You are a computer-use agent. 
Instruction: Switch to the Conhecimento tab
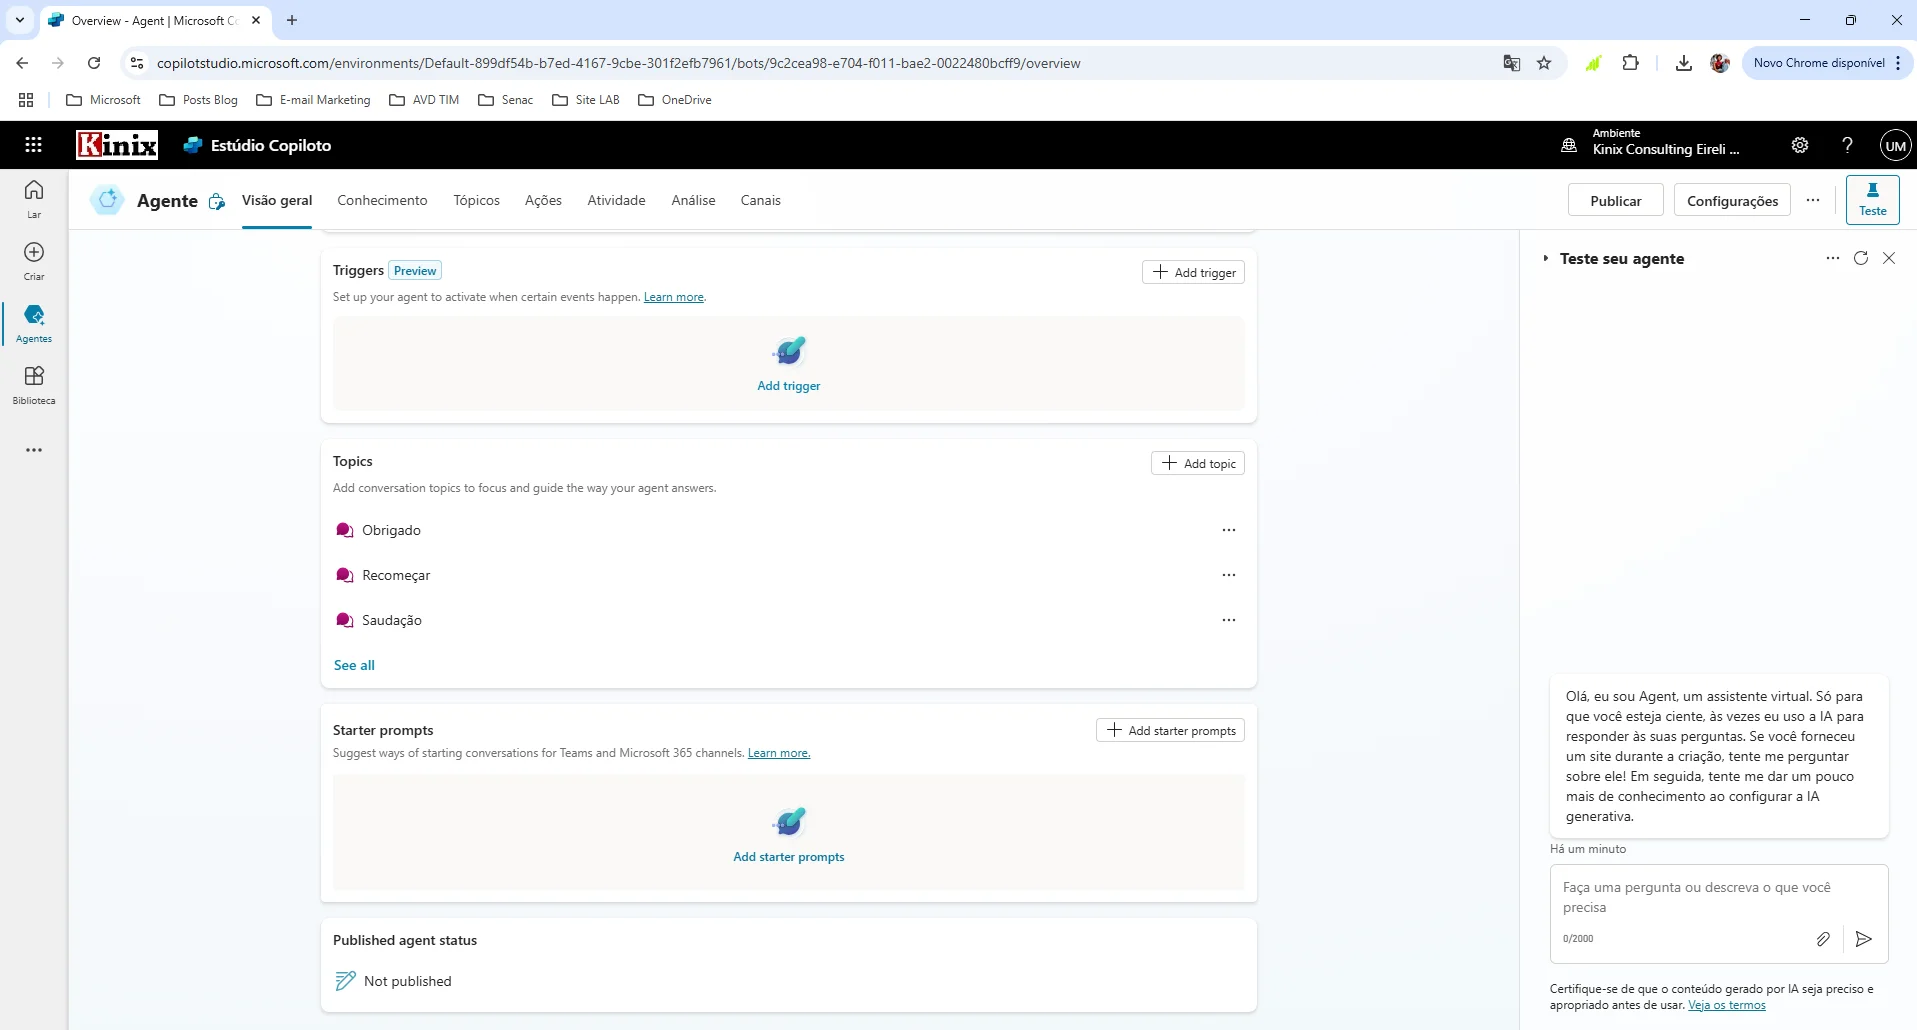tap(382, 200)
